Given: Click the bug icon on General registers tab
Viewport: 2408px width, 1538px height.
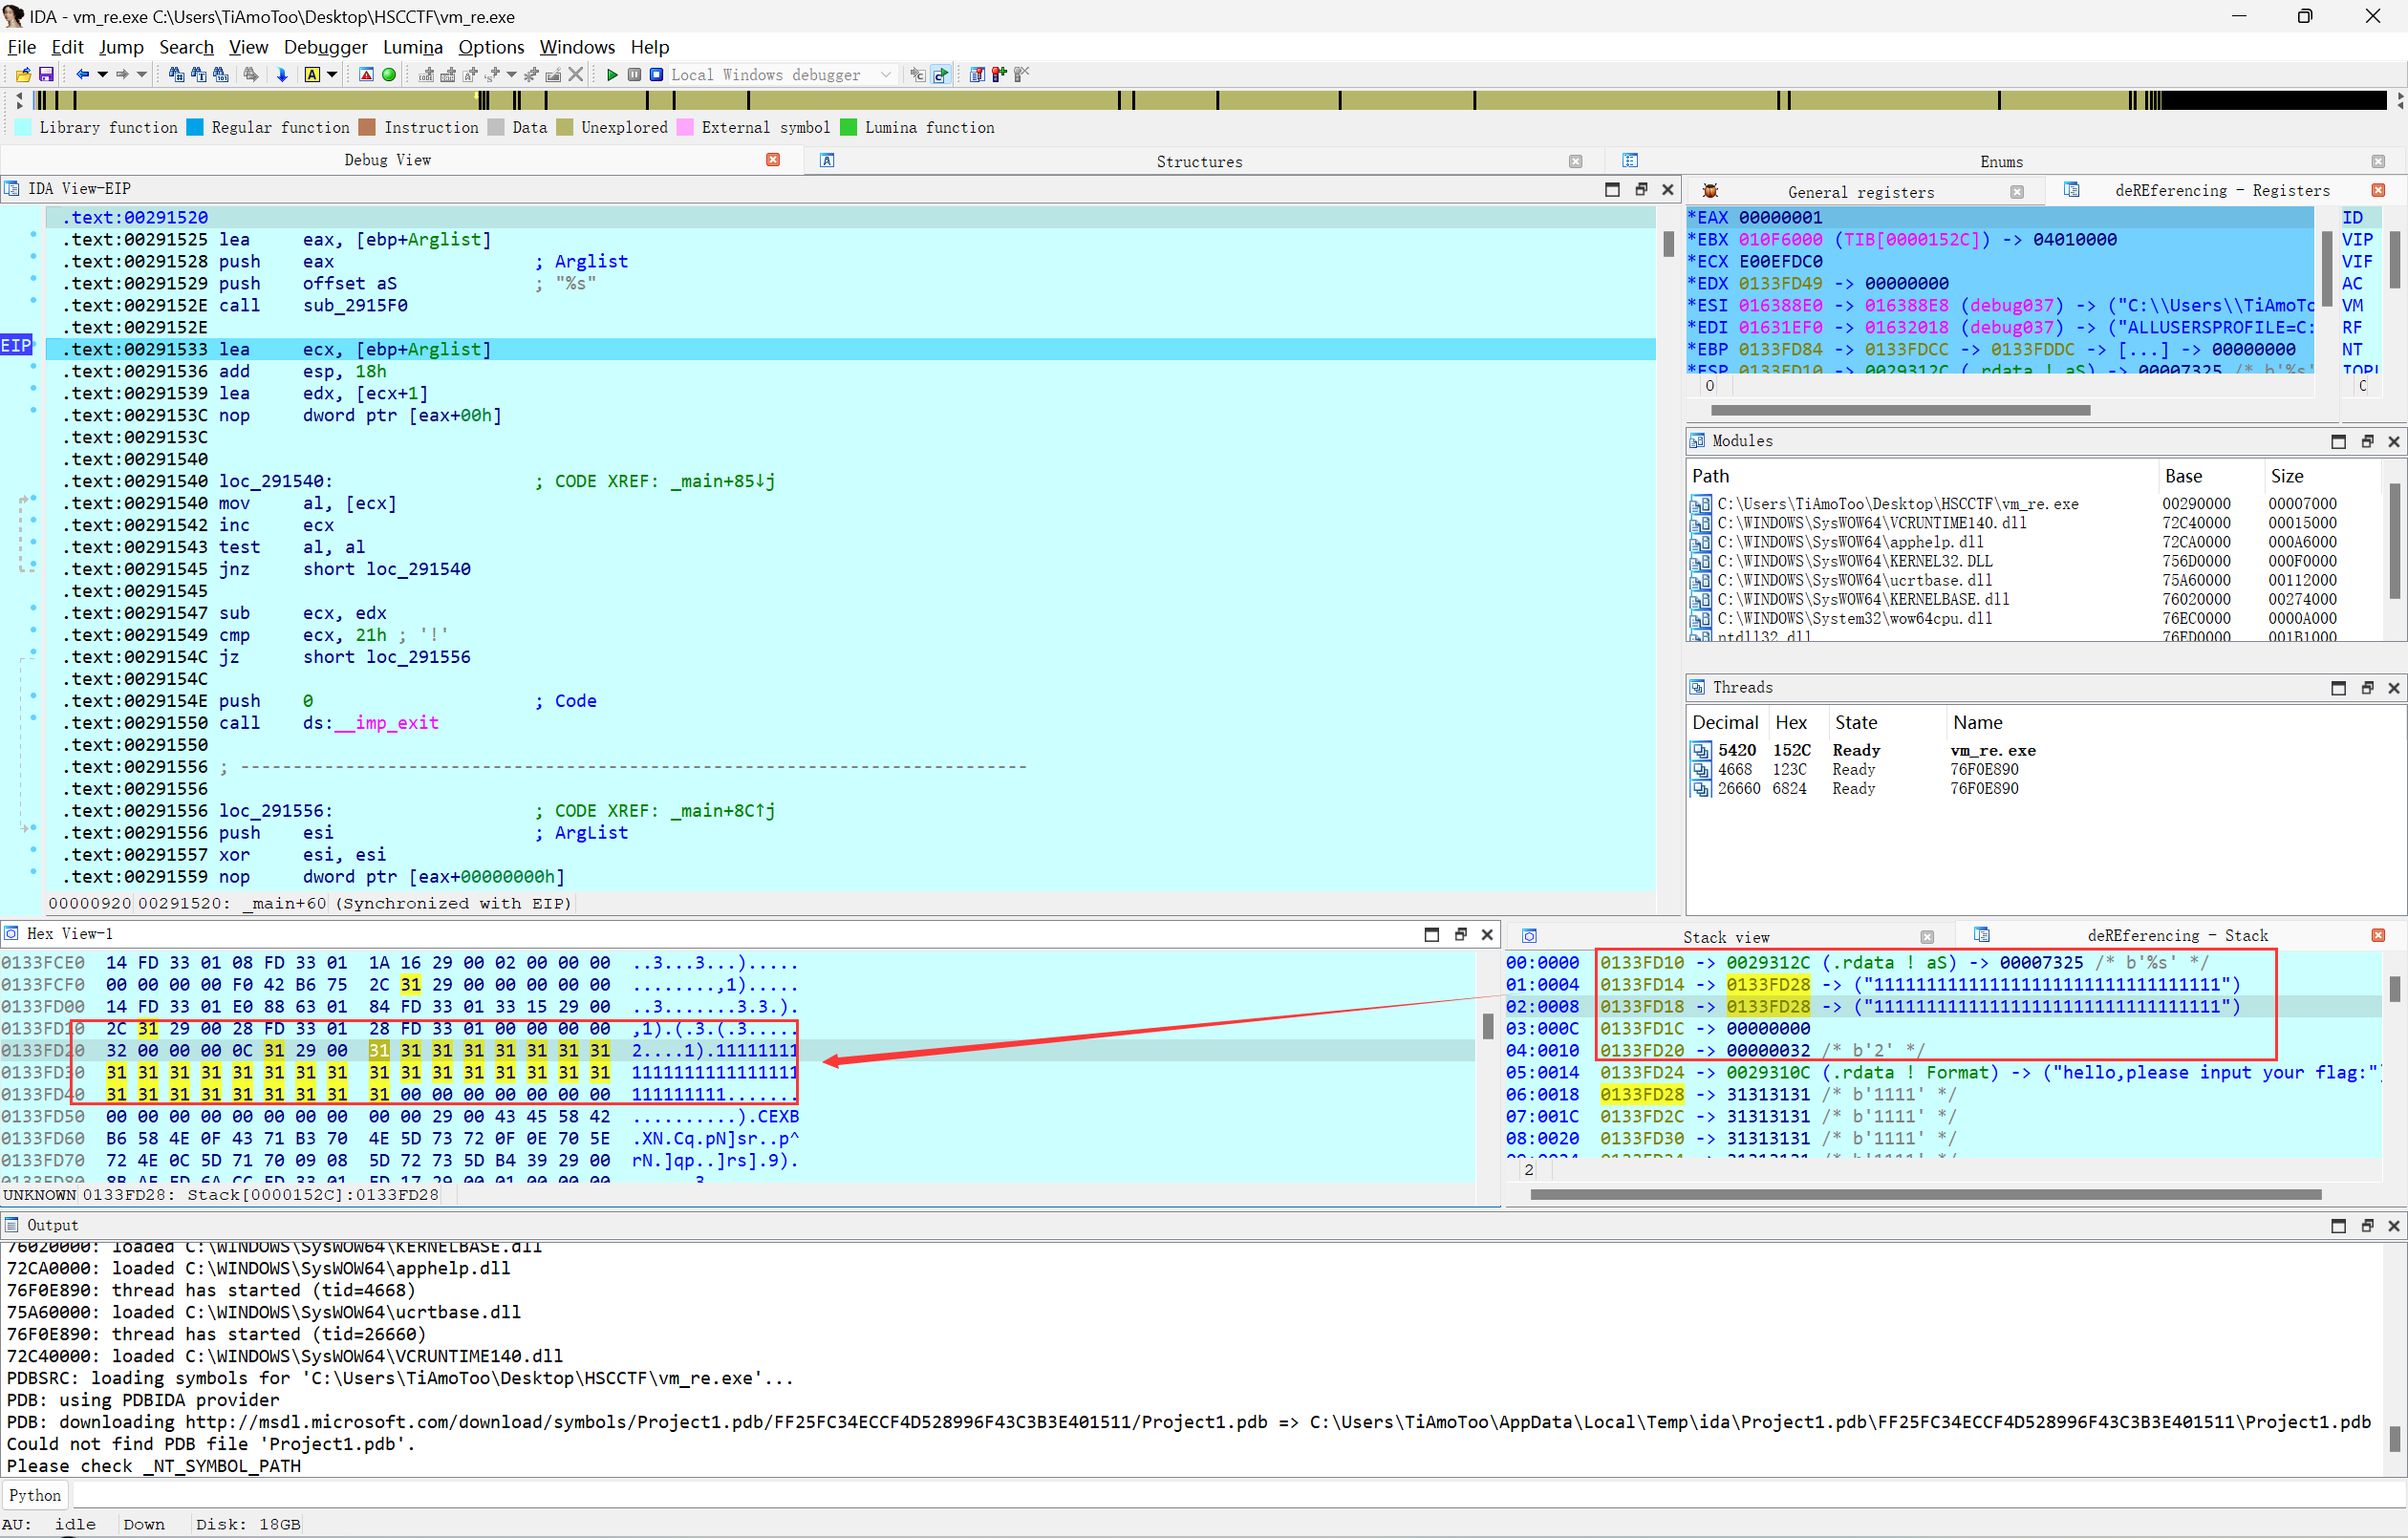Looking at the screenshot, I should [1710, 191].
